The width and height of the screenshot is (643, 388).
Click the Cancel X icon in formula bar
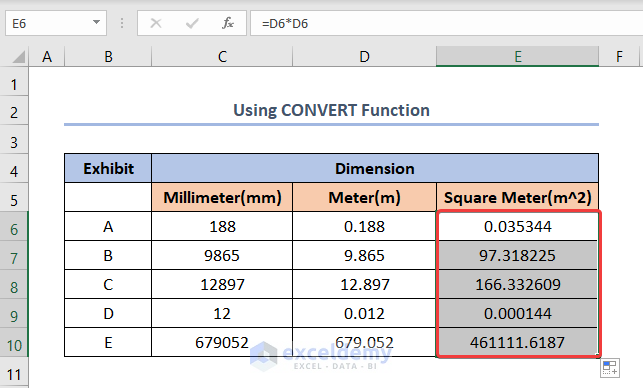click(x=156, y=23)
